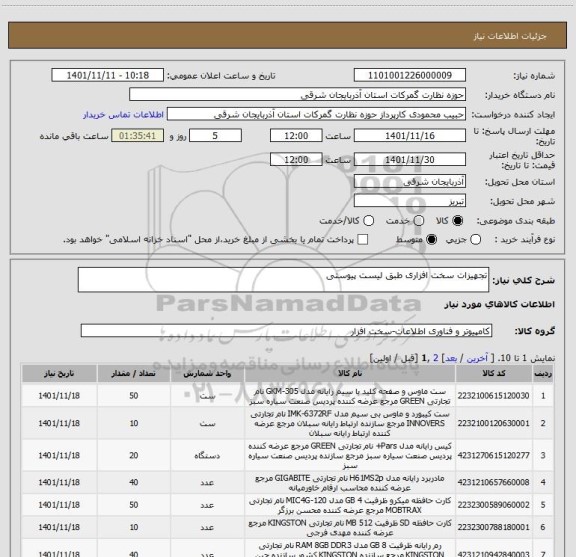Click the general description text box

point(283,280)
